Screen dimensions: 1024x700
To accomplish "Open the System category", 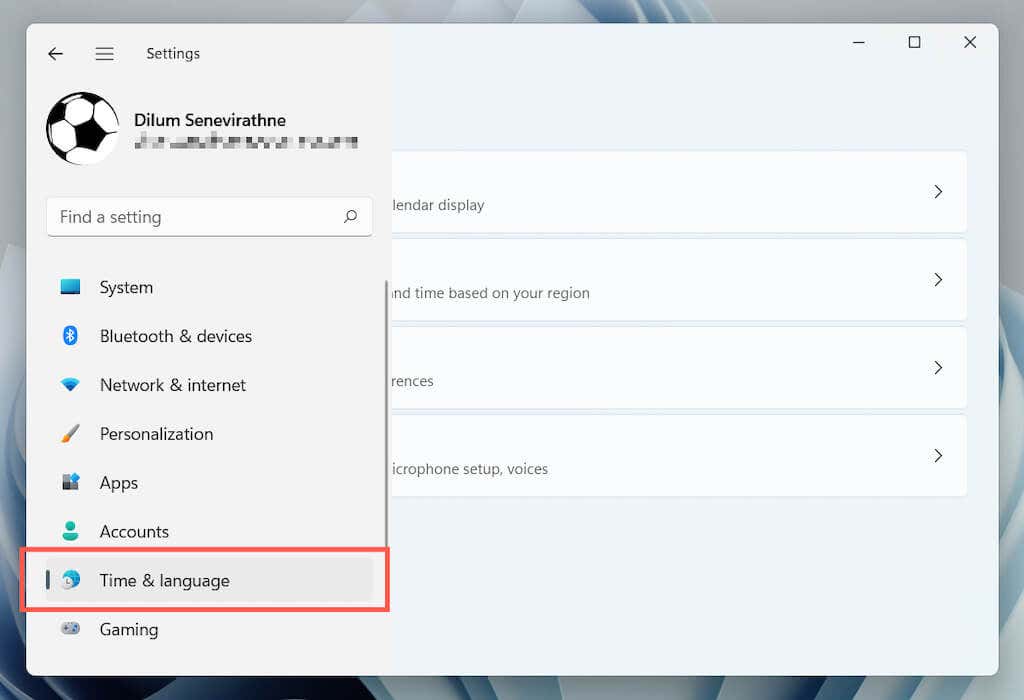I will 209,287.
